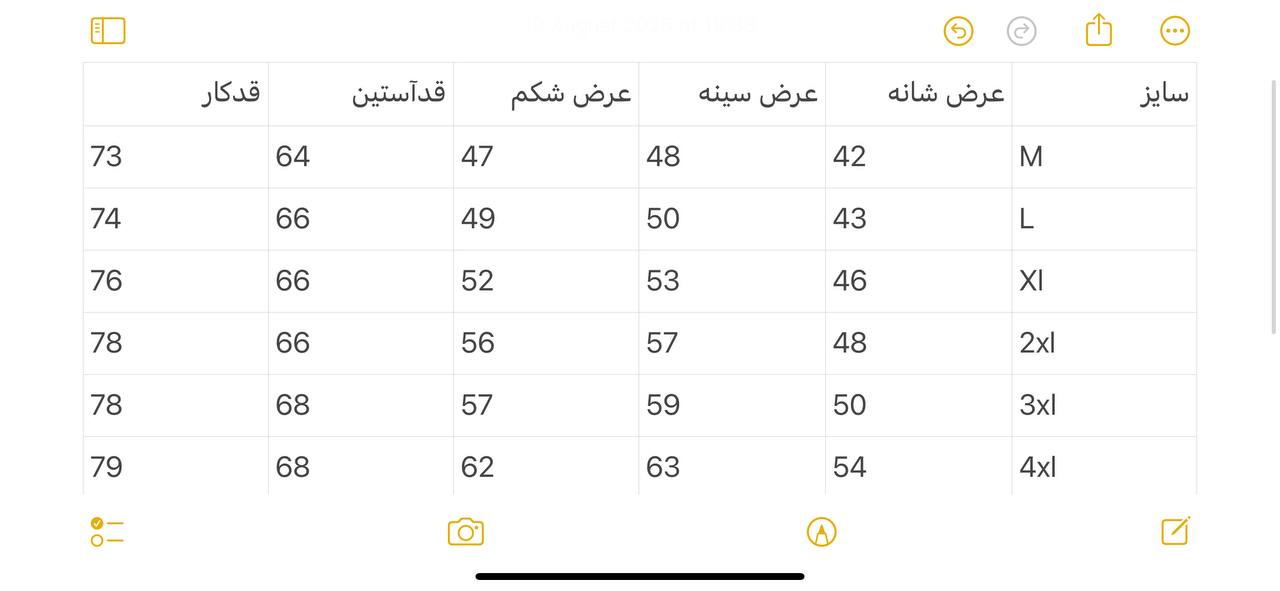Tap the redo arrow icon
The width and height of the screenshot is (1280, 591).
[1021, 31]
